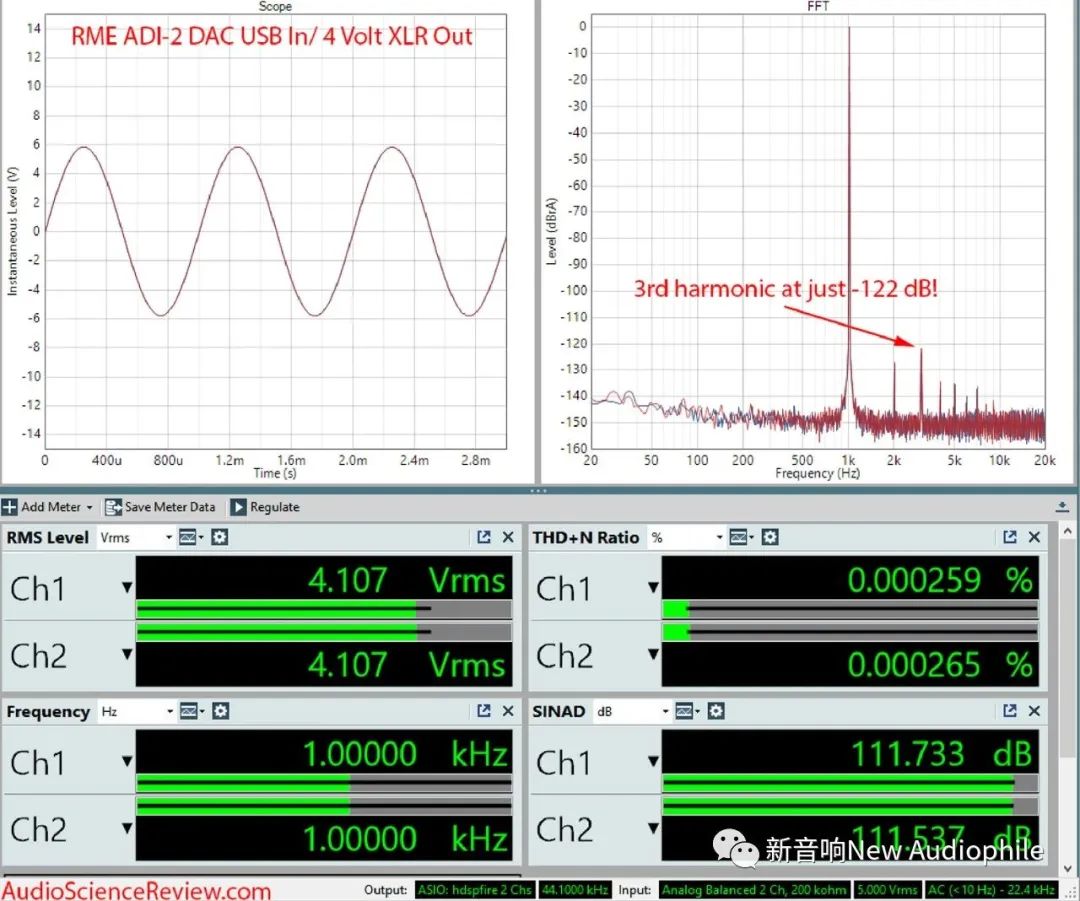
Task: Expand RMS Level Ch2 channel dropdown
Action: [x=127, y=654]
